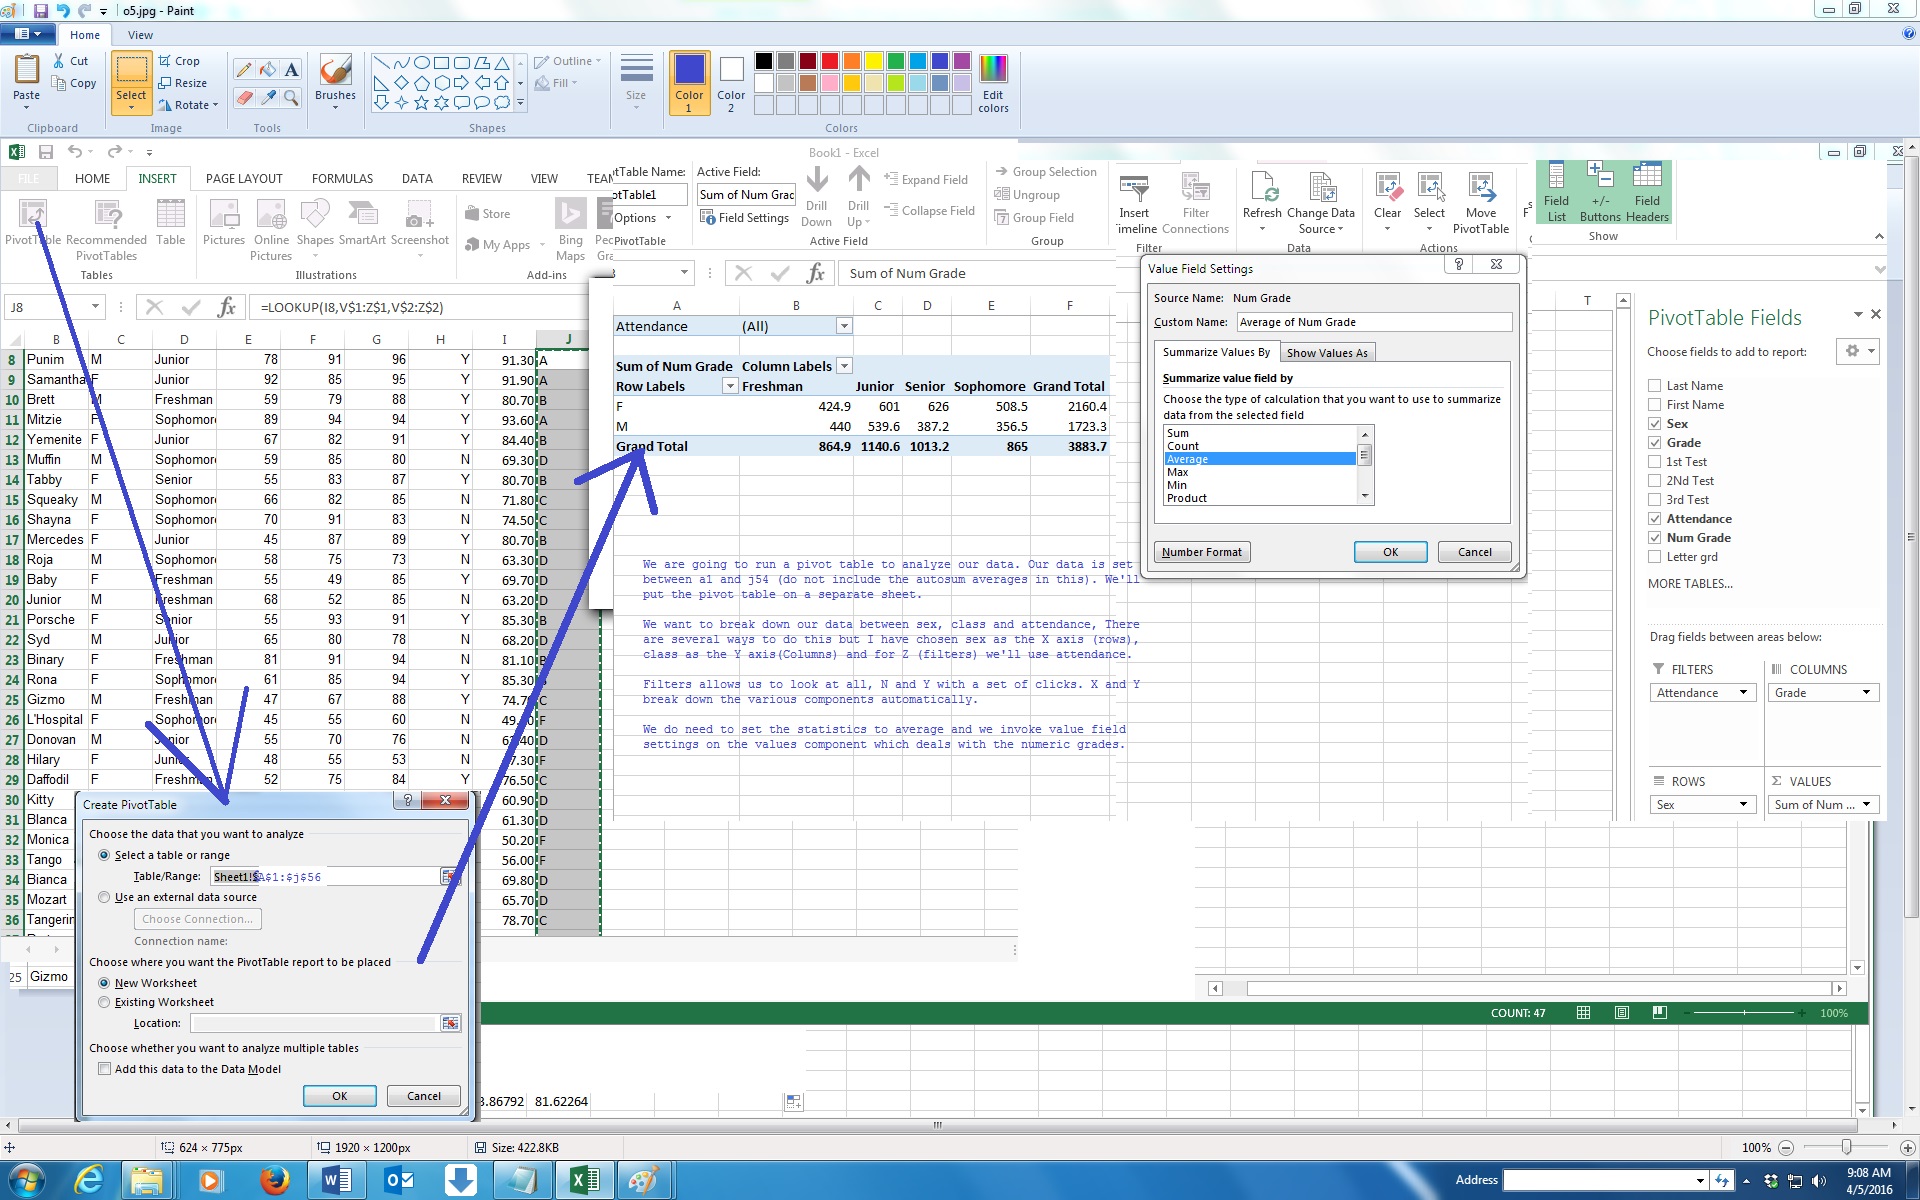
Task: Open the Excel PAGE LAYOUT tab
Action: pos(244,179)
